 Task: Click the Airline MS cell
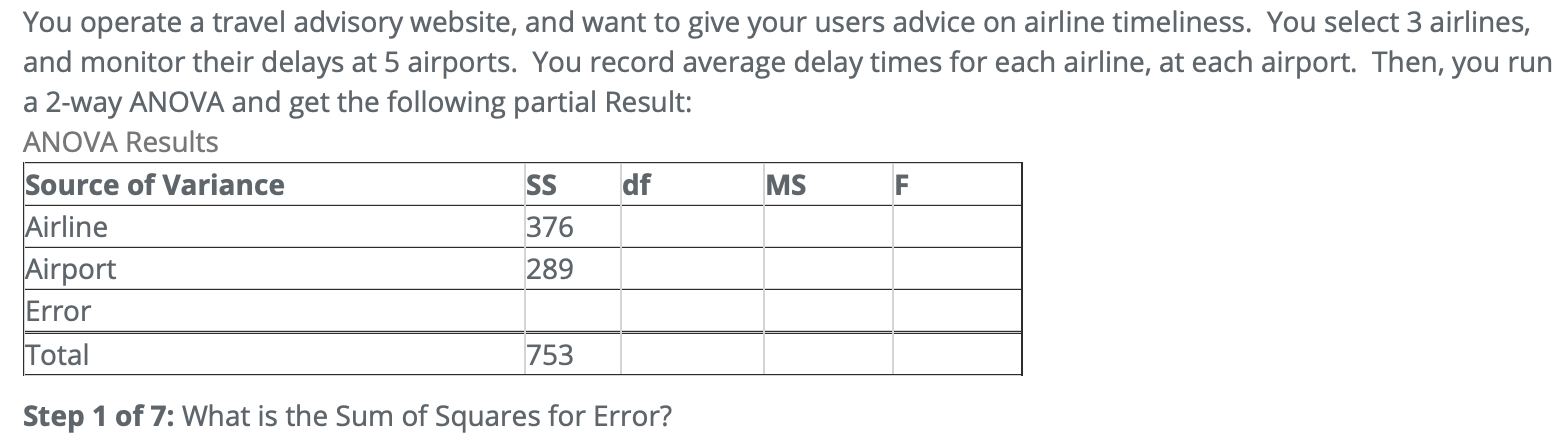[x=828, y=227]
